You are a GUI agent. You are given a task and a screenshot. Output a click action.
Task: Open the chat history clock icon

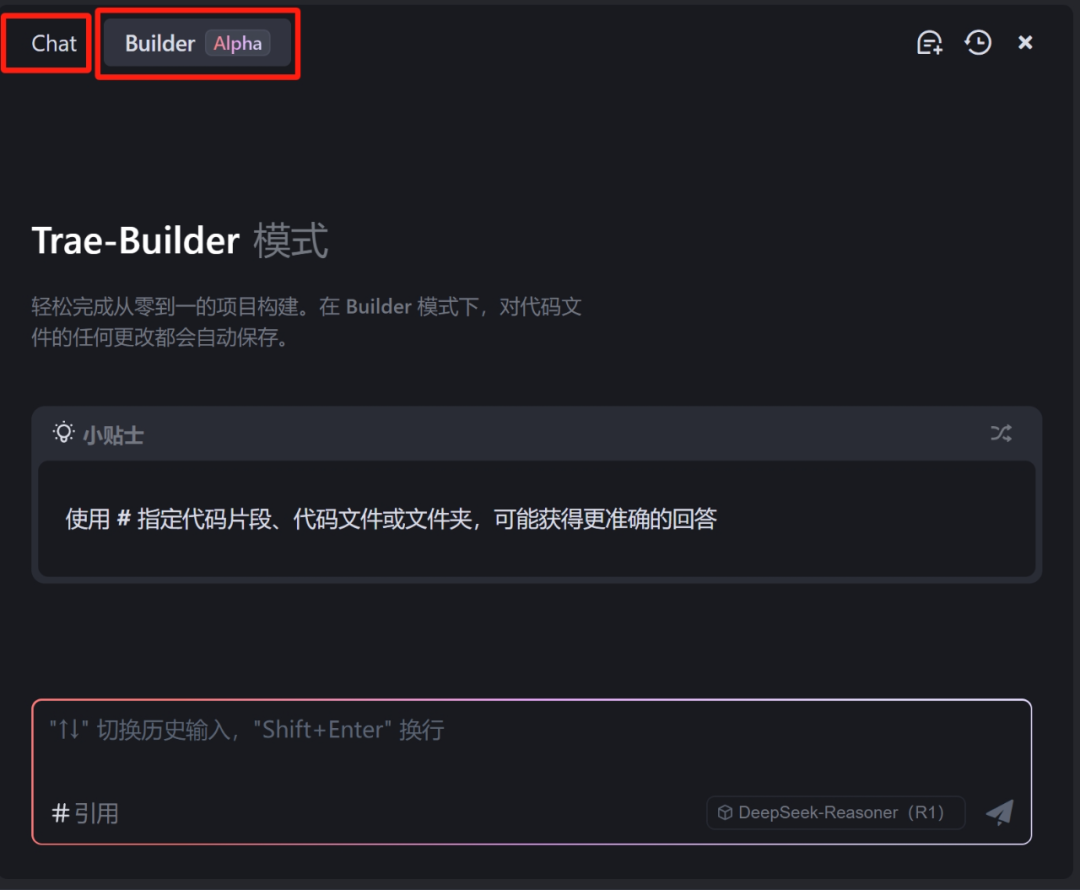977,43
